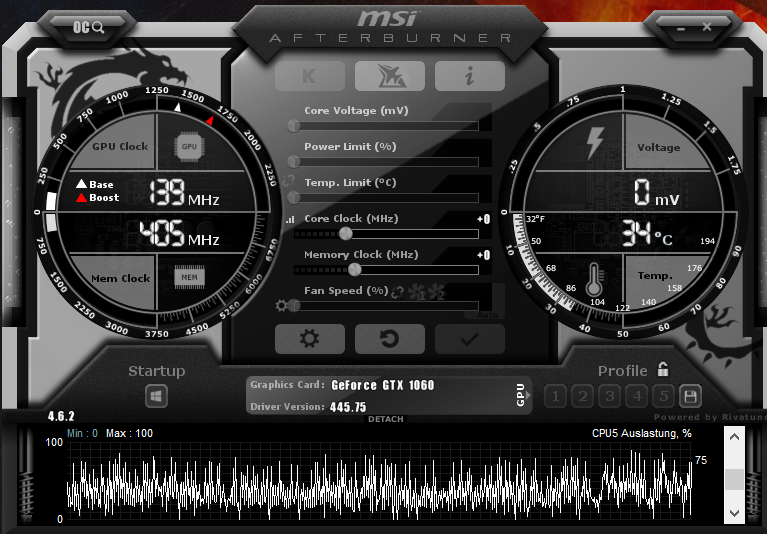The height and width of the screenshot is (534, 767).
Task: Click the MEM chip icon in gauge
Action: [189, 277]
